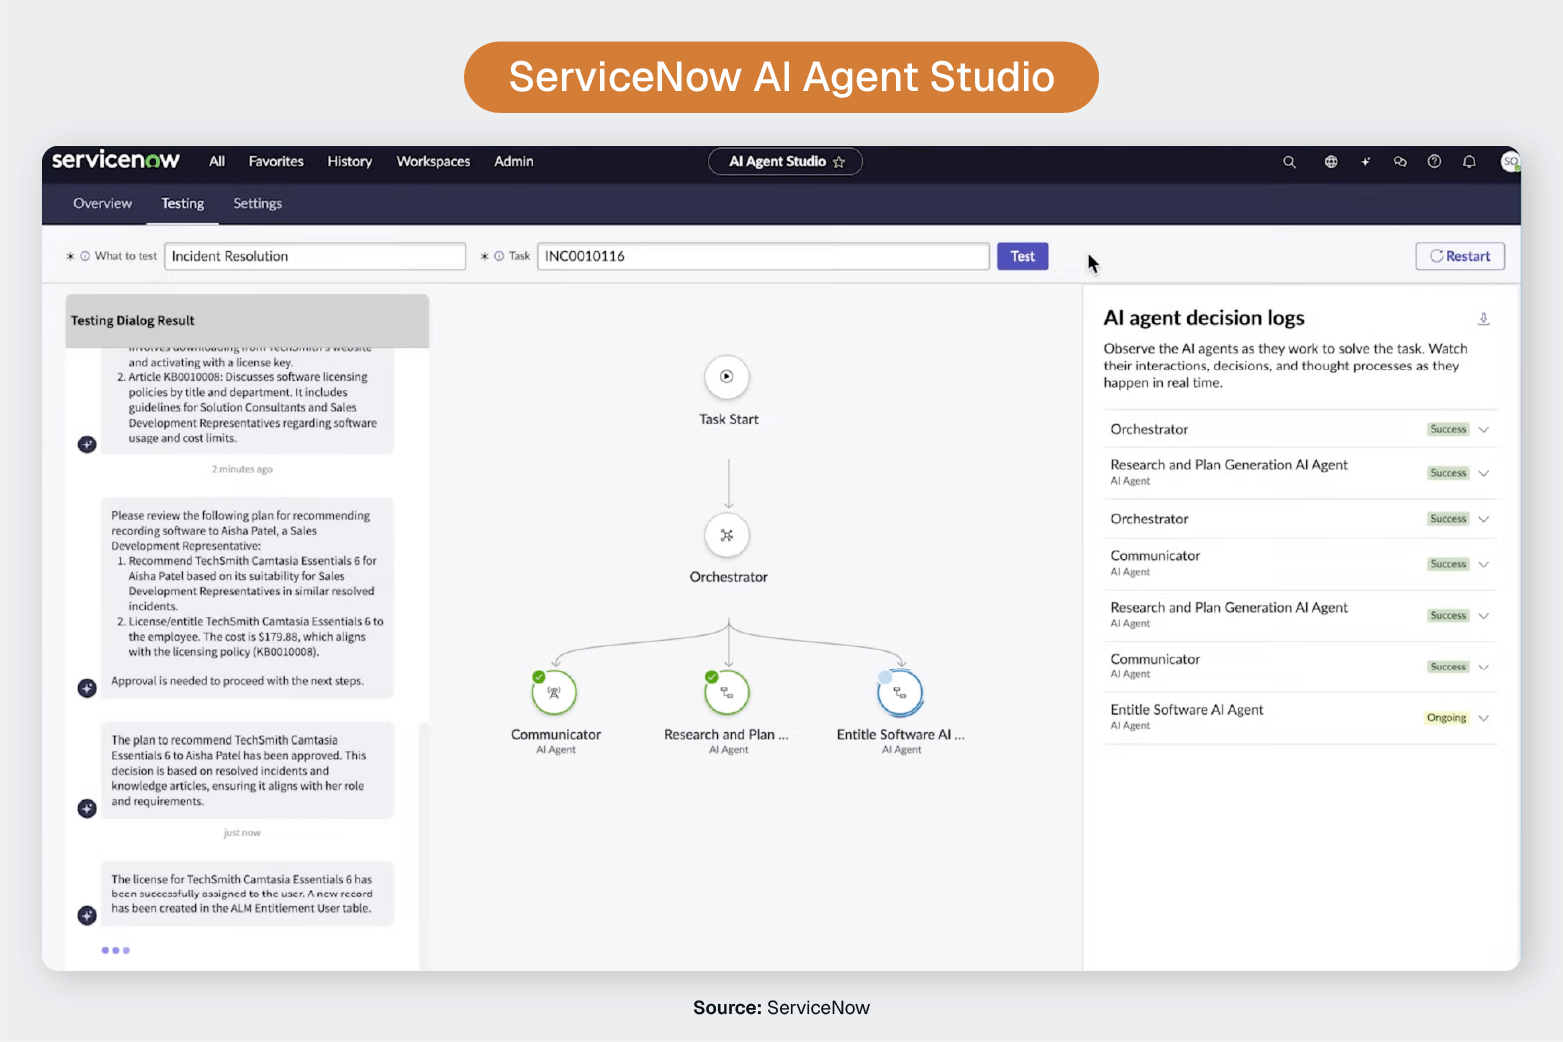Open the global search icon
1563x1042 pixels.
[x=1289, y=161]
